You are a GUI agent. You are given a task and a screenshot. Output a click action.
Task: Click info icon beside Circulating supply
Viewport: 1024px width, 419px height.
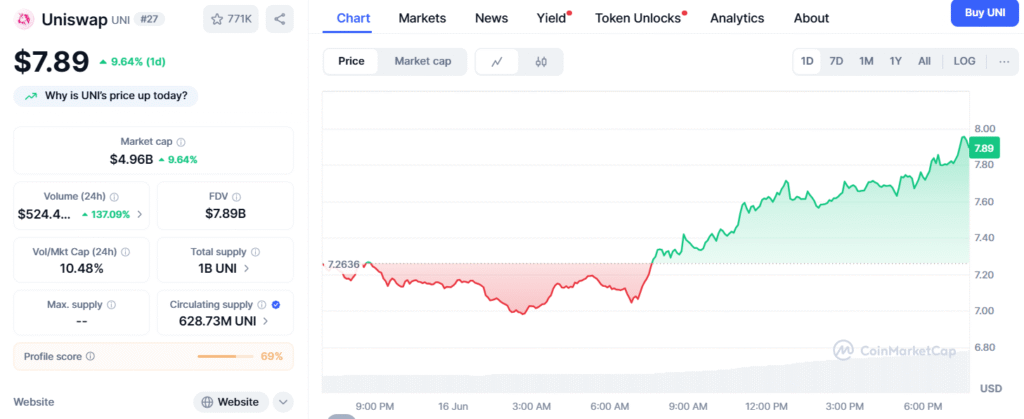[x=261, y=305]
